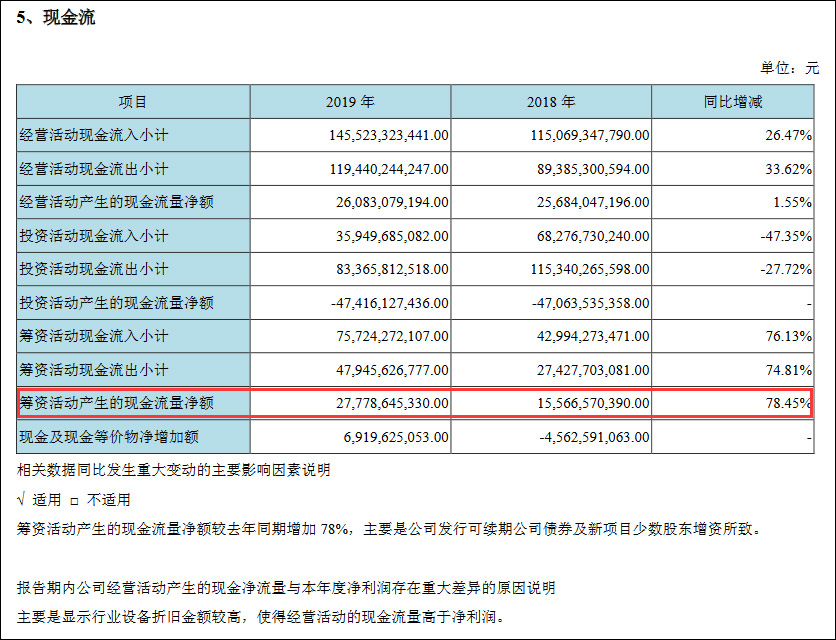Click cell value 26,083,079,194.00
836x640 pixels.
tap(392, 202)
